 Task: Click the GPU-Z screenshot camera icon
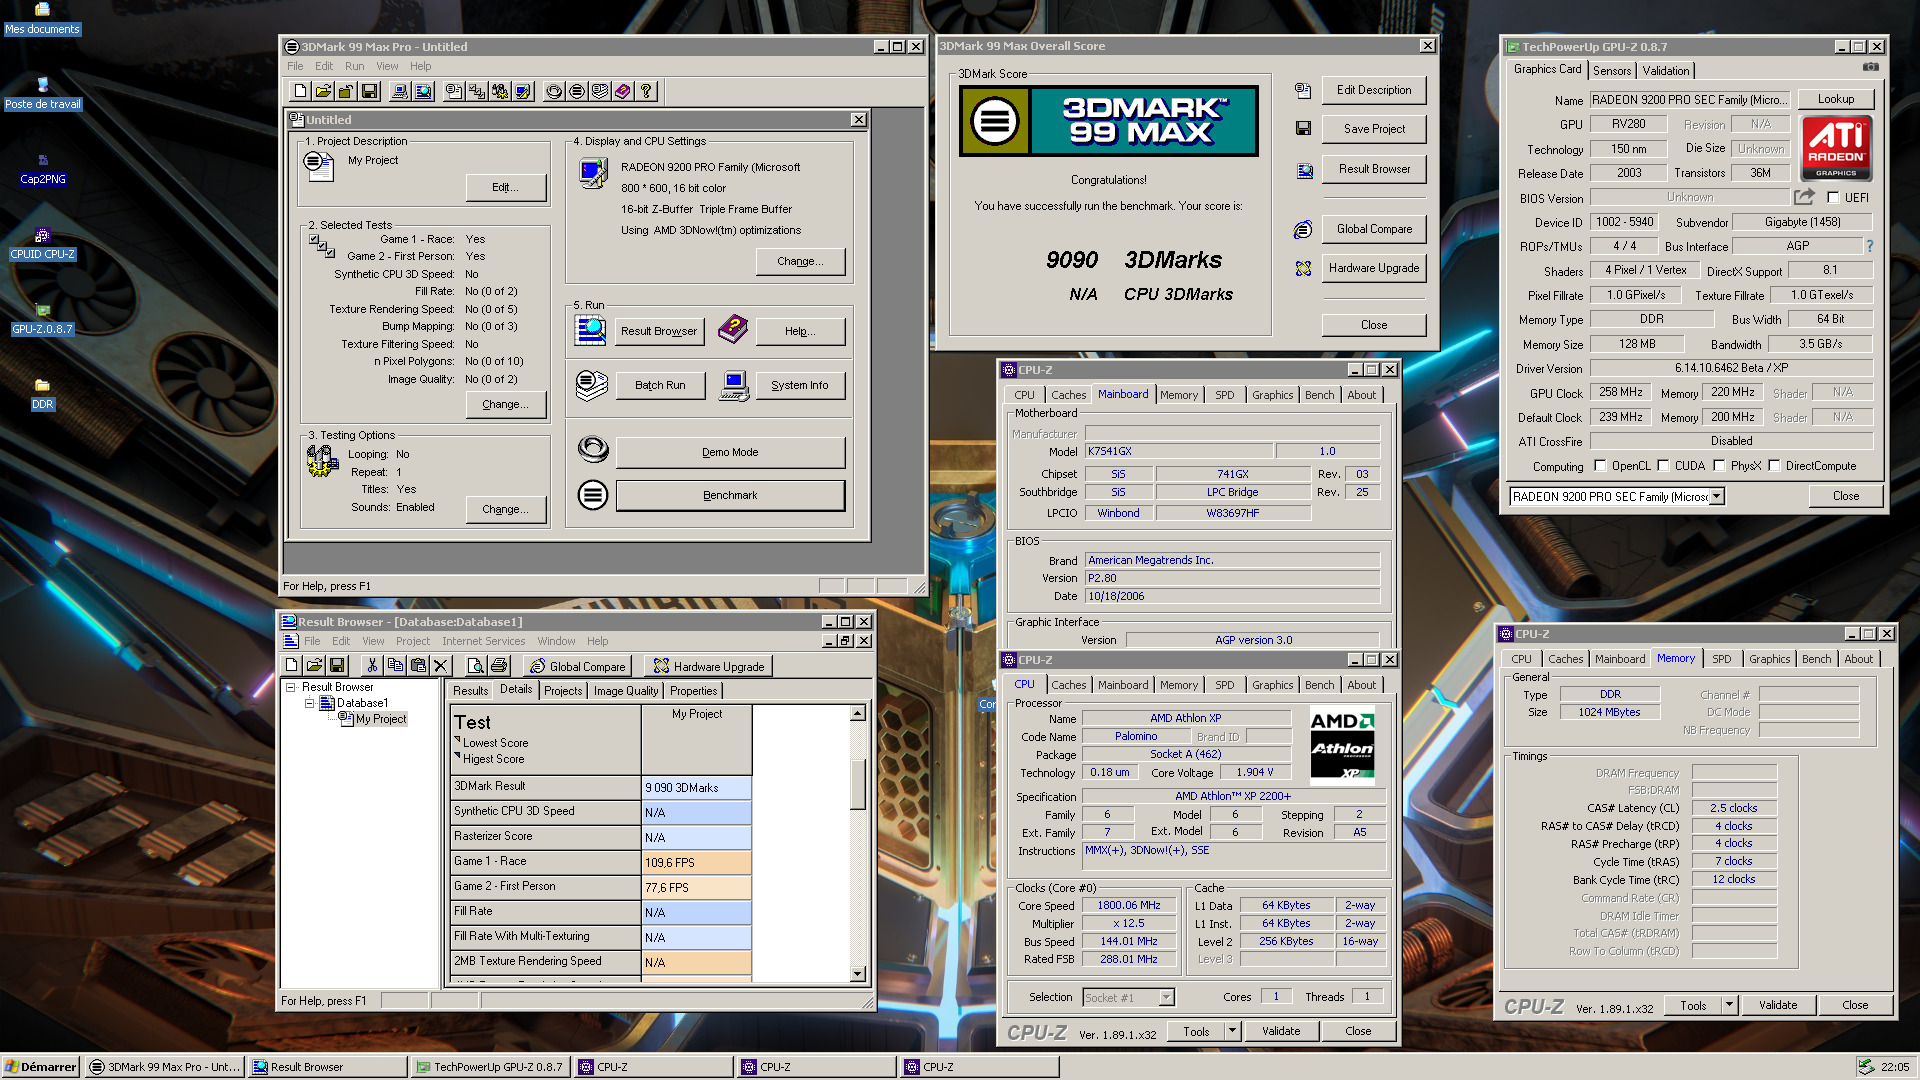tap(1870, 67)
